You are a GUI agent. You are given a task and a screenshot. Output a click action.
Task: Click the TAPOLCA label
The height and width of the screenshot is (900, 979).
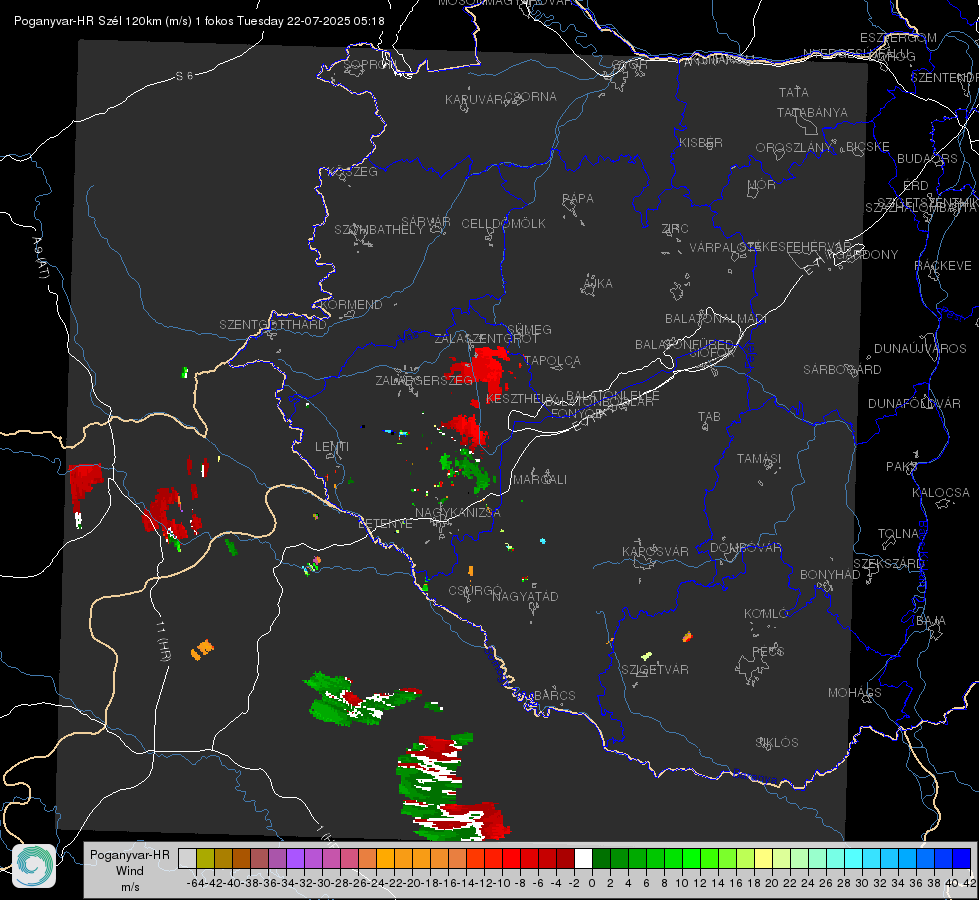tap(552, 360)
